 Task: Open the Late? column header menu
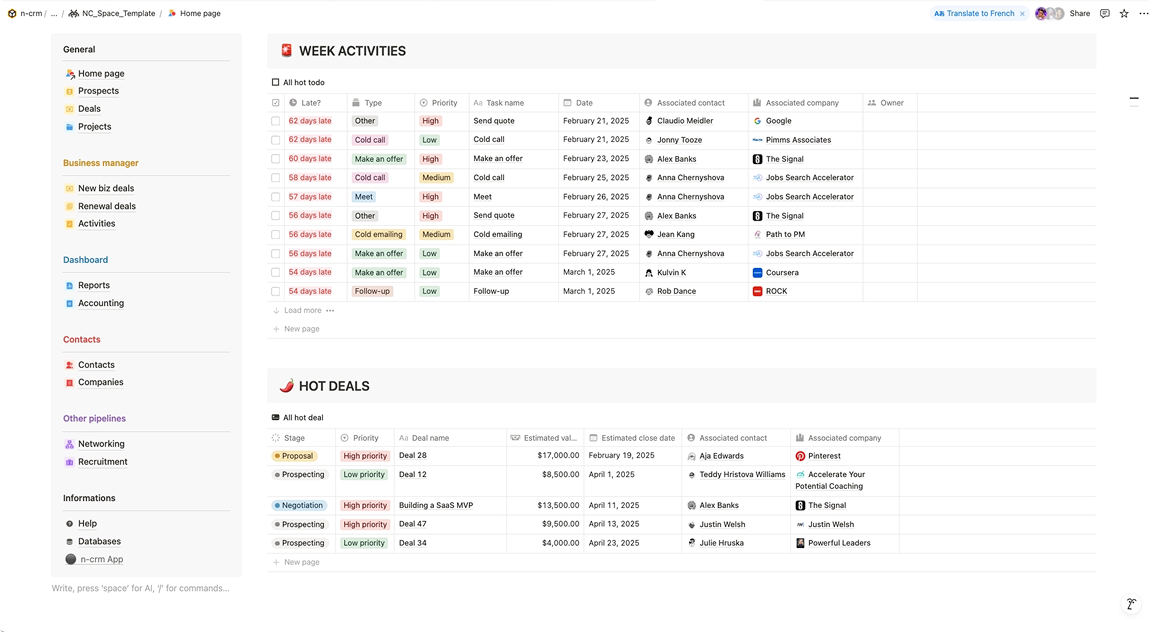point(314,103)
